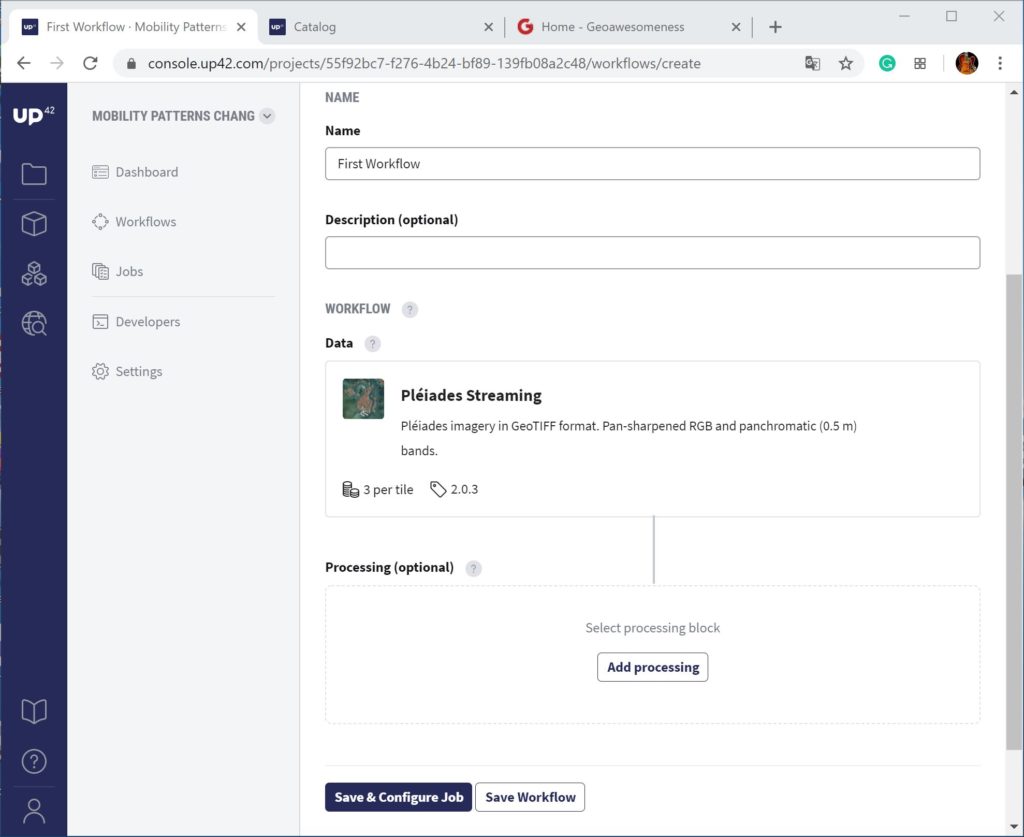This screenshot has width=1024, height=837.
Task: Switch to Home - Geoawesomeness tab
Action: click(x=627, y=27)
